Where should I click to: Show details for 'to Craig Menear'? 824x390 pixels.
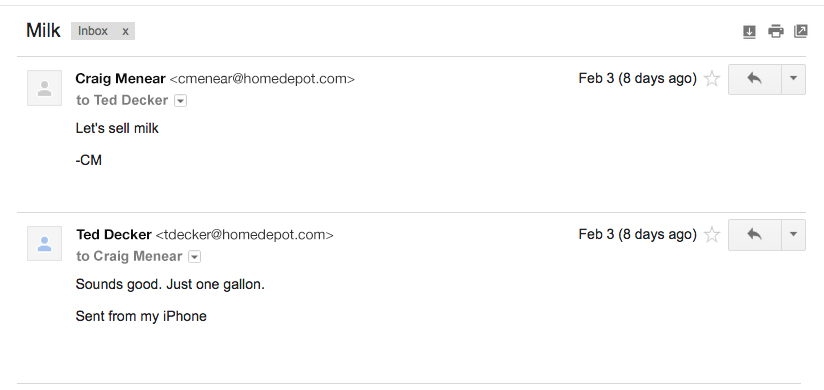pyautogui.click(x=194, y=256)
